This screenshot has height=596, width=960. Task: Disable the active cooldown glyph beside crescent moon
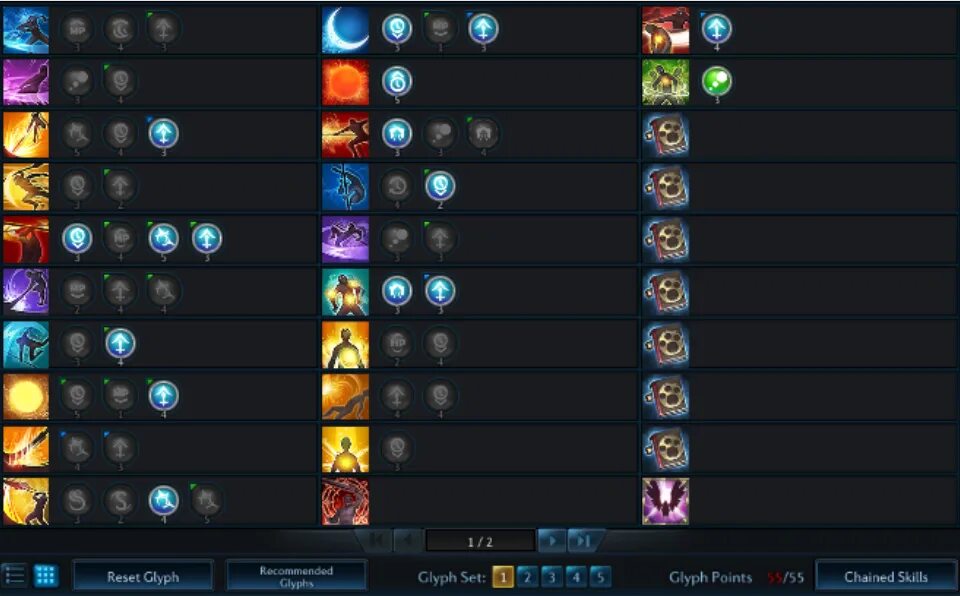pos(397,29)
